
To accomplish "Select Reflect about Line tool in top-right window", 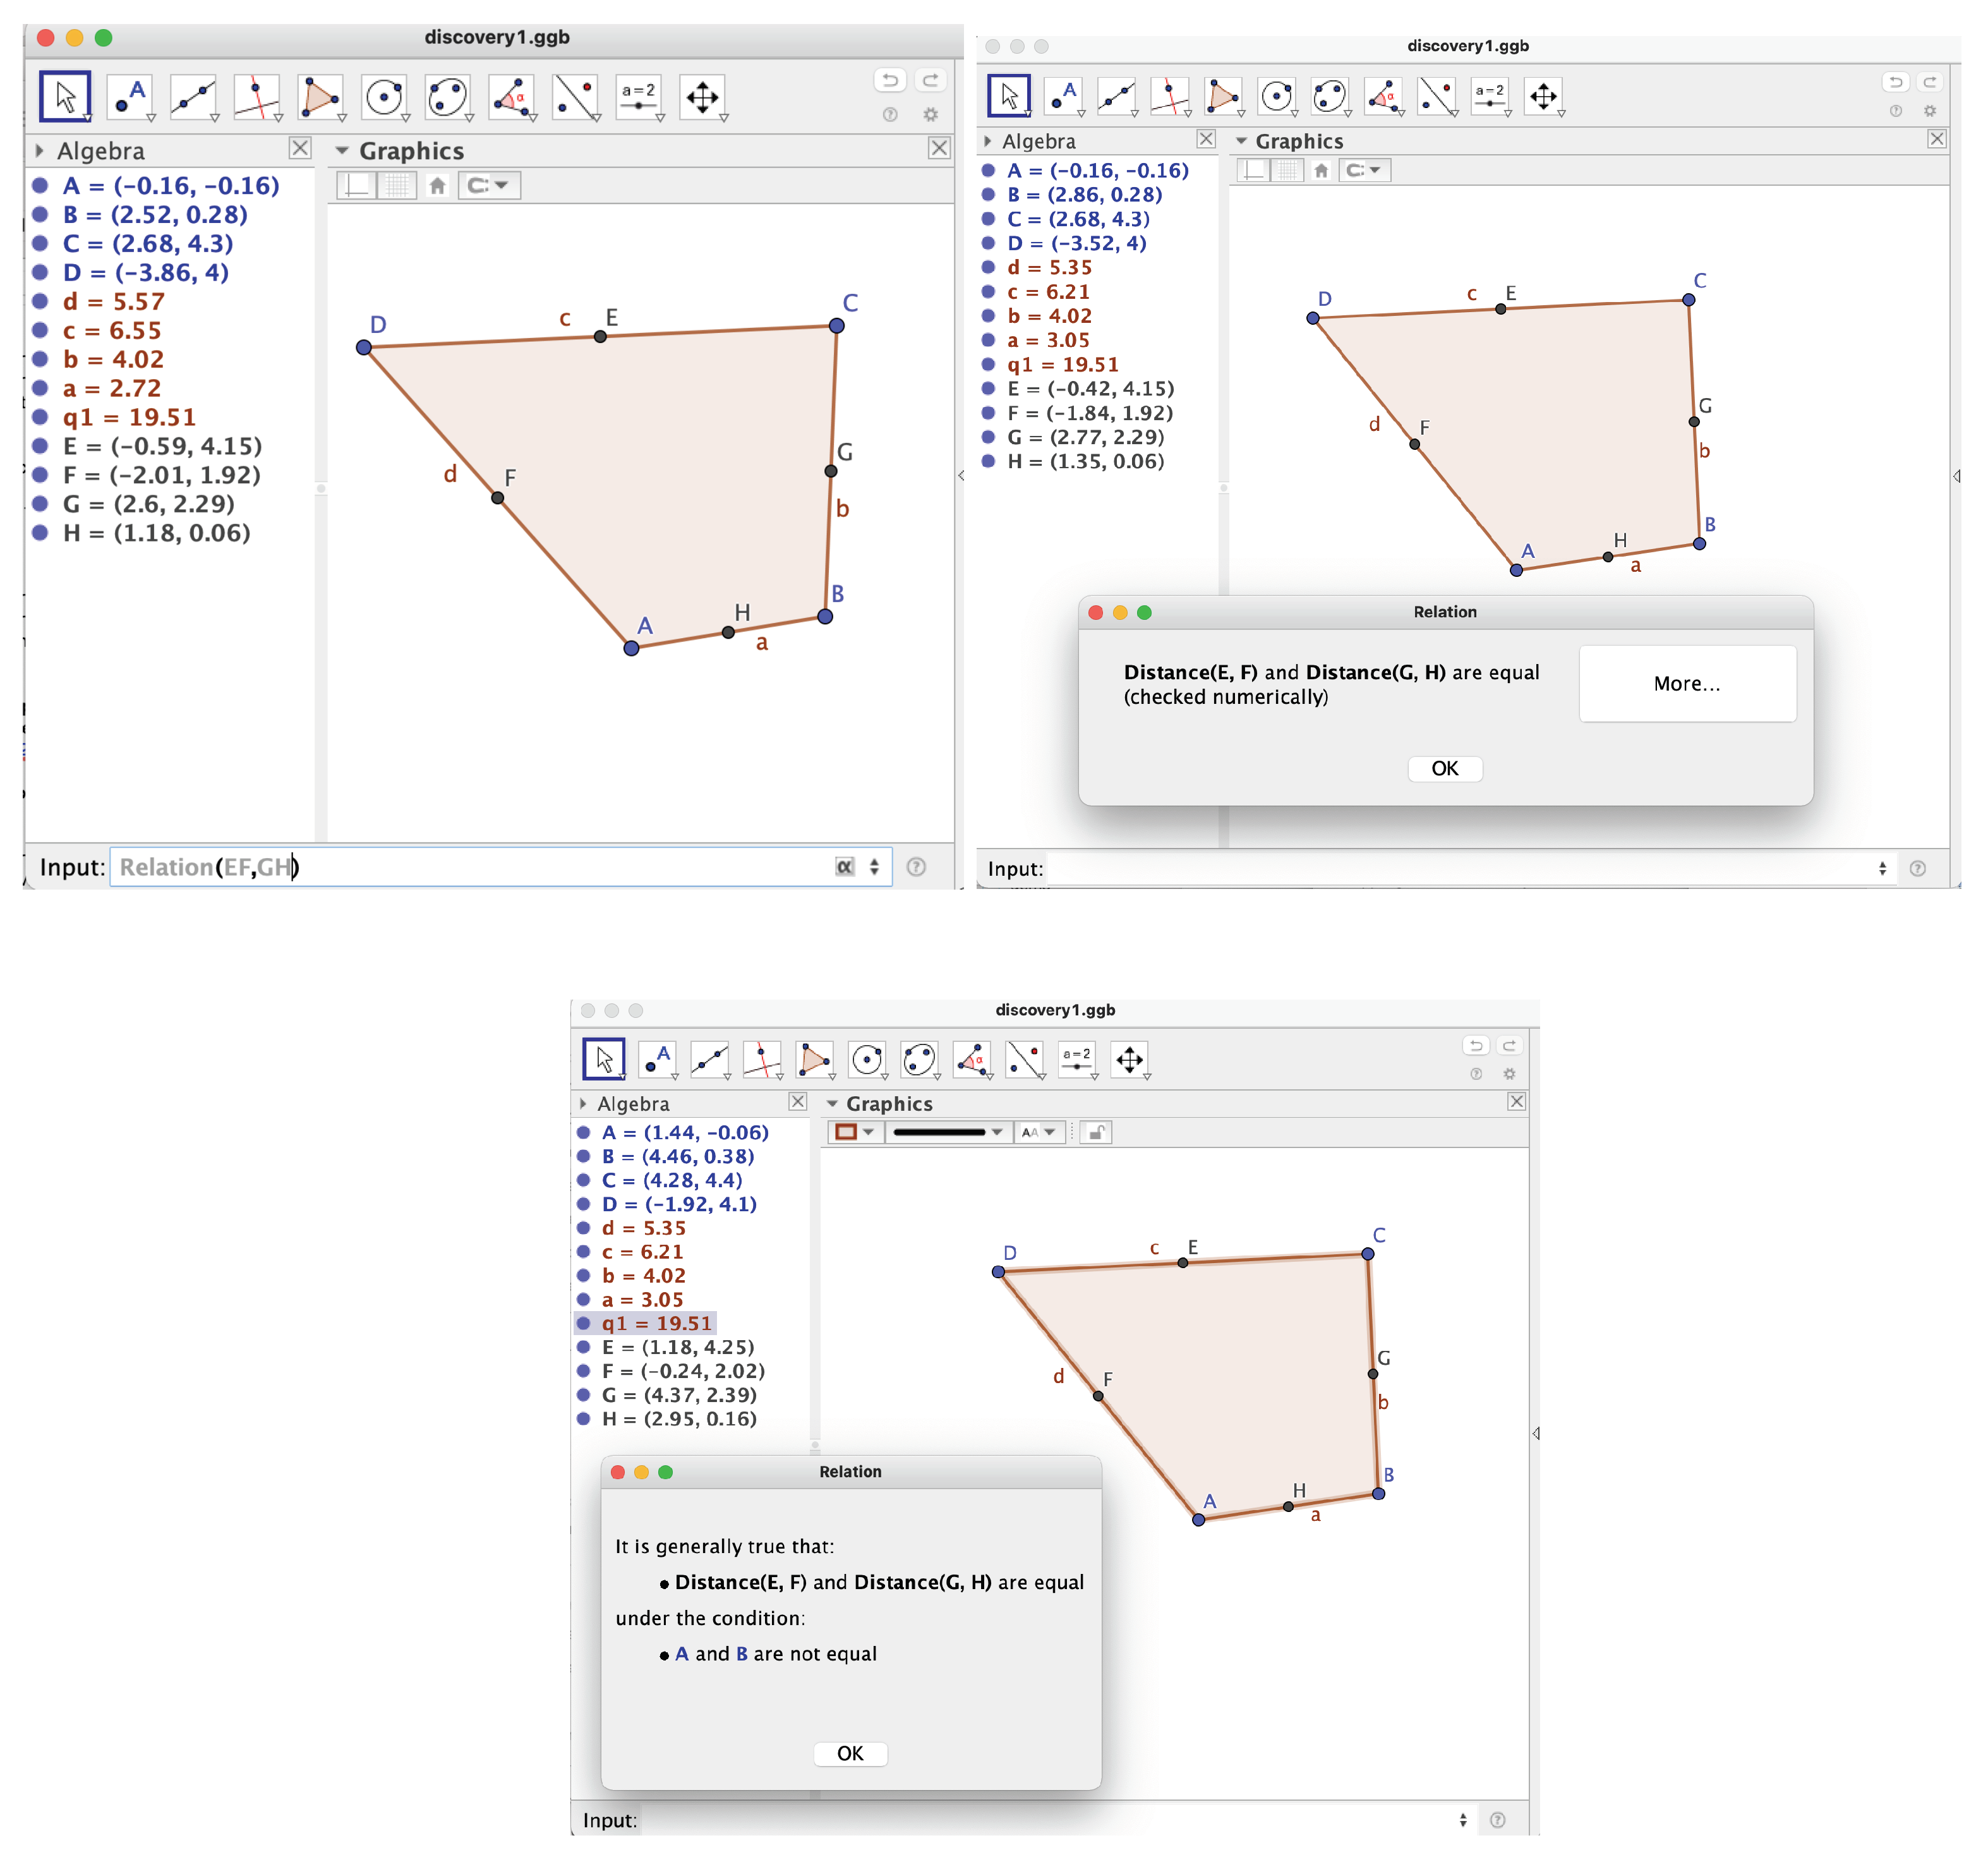I will click(1436, 96).
